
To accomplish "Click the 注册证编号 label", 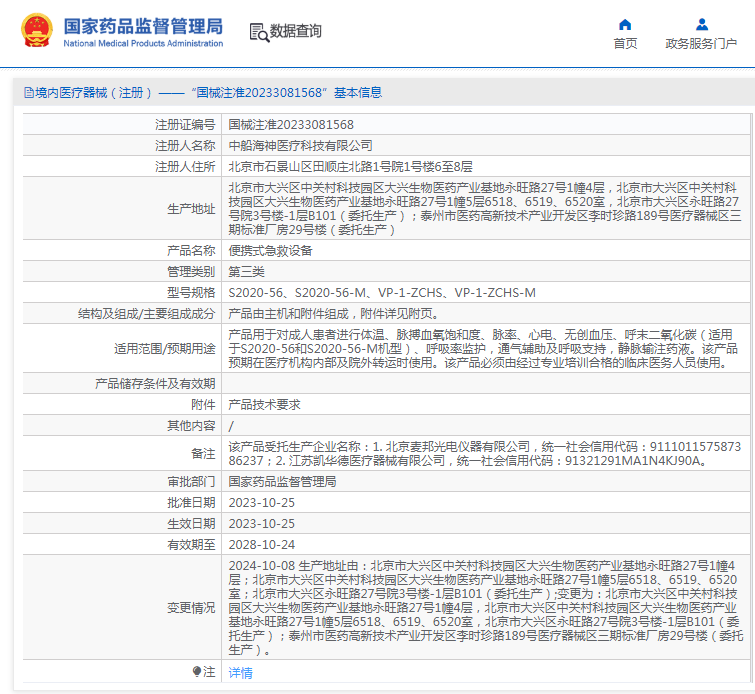I will click(x=185, y=125).
